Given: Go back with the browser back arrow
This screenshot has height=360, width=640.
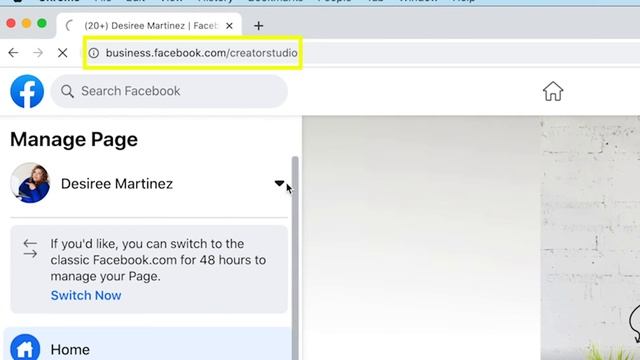Looking at the screenshot, I should (x=13, y=53).
